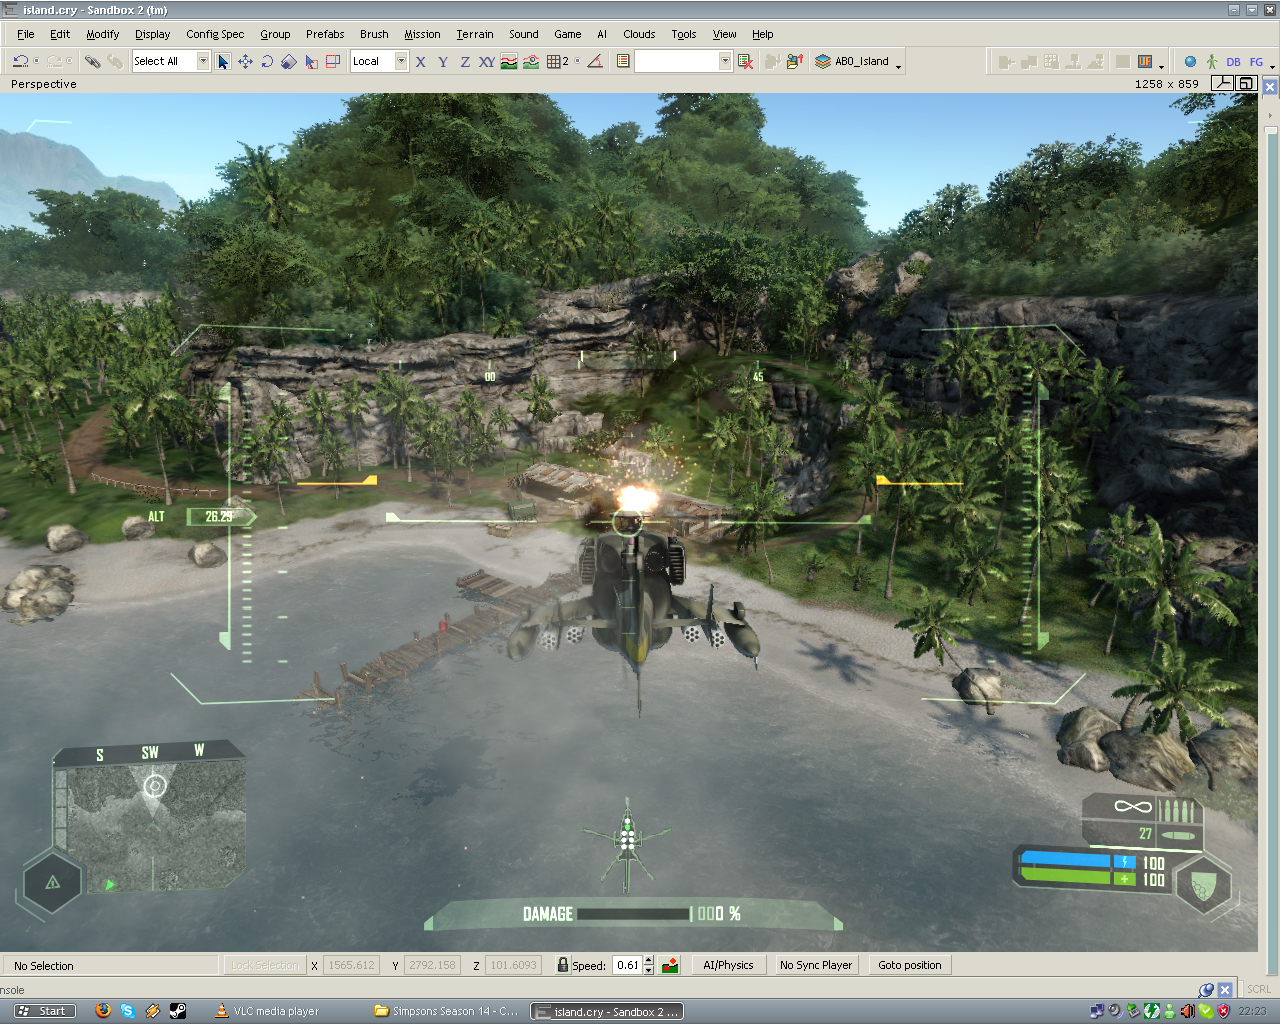The image size is (1280, 1024).
Task: Click the layers stack icon beside AB0_Island
Action: pyautogui.click(x=822, y=61)
